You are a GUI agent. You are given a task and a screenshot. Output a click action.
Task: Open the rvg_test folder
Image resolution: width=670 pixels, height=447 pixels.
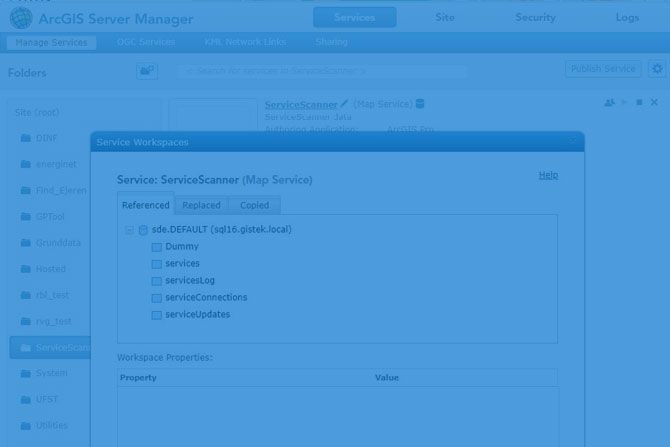pyautogui.click(x=53, y=321)
